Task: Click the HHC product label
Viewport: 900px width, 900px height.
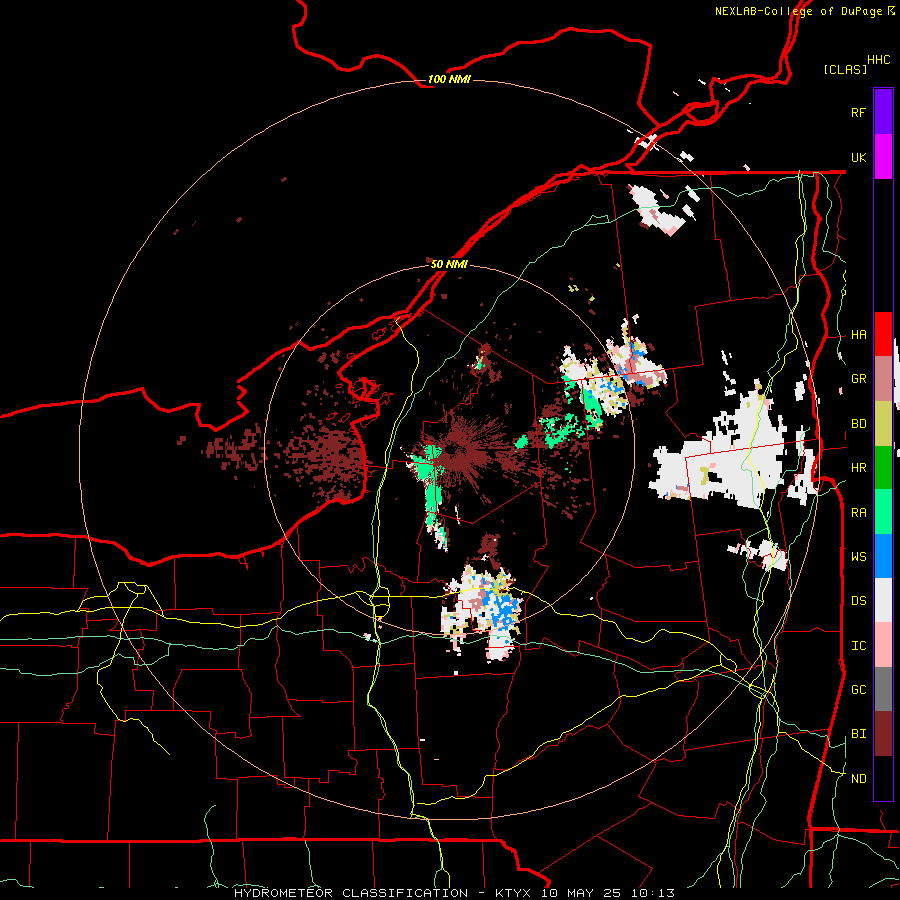Action: pyautogui.click(x=878, y=60)
